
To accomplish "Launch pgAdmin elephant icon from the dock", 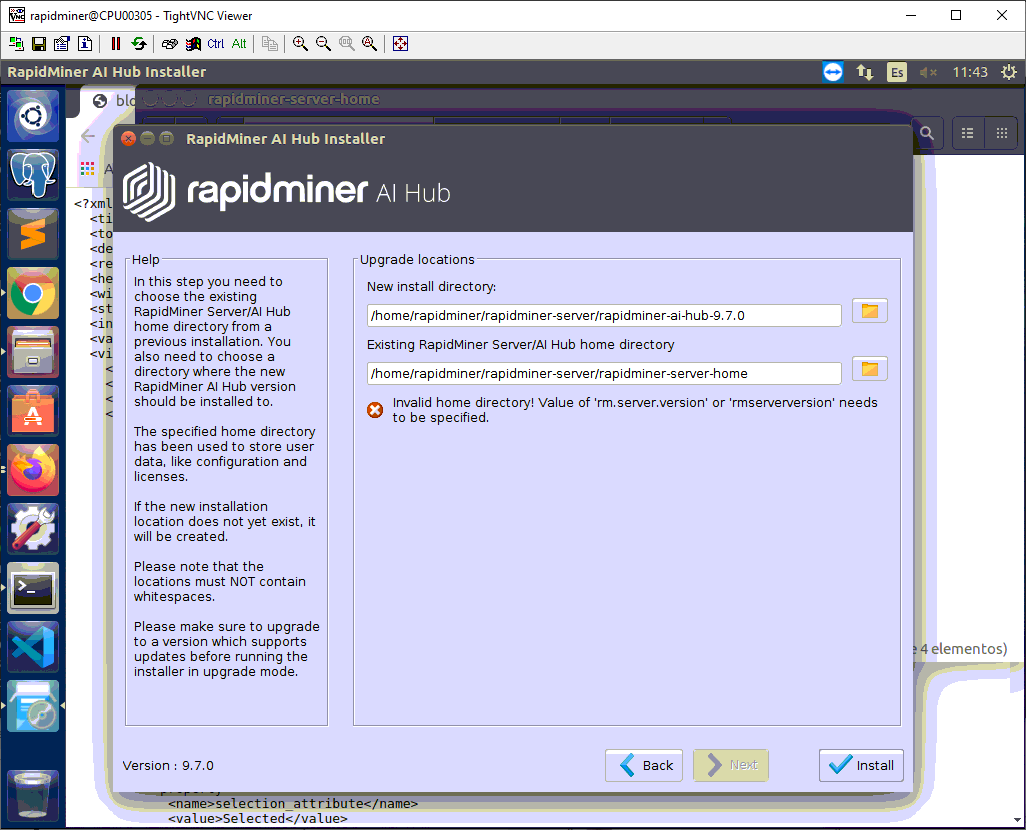I will click(33, 175).
